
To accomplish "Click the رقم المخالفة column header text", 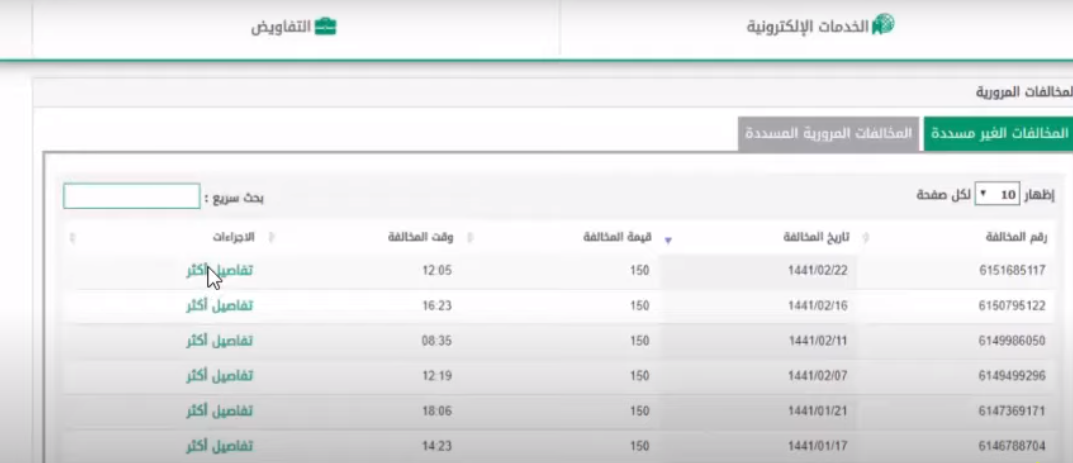I will (1016, 238).
